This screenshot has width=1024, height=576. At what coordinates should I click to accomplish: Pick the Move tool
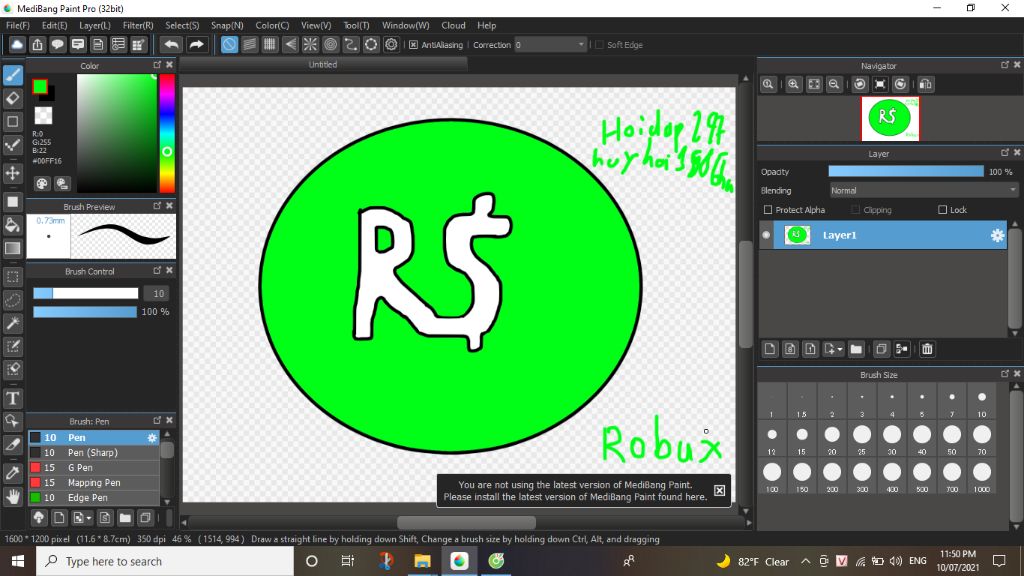[x=12, y=173]
